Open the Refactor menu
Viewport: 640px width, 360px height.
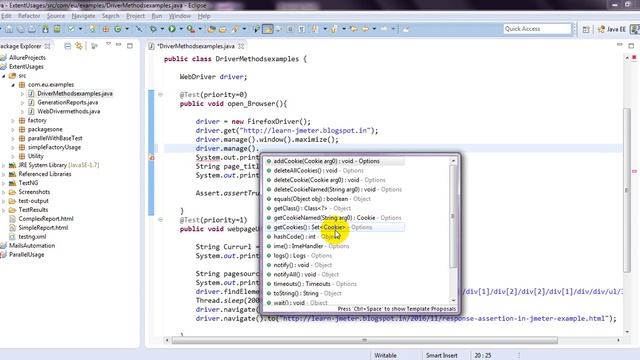coord(29,16)
